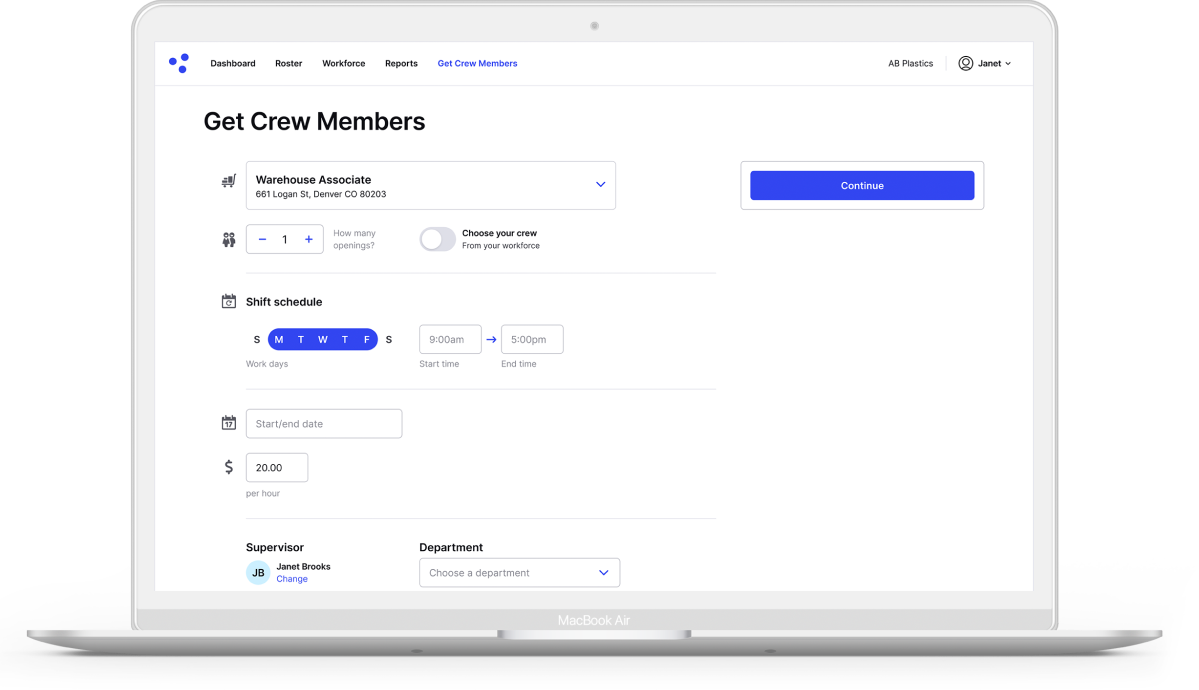Click the Change supervisor link

point(292,579)
